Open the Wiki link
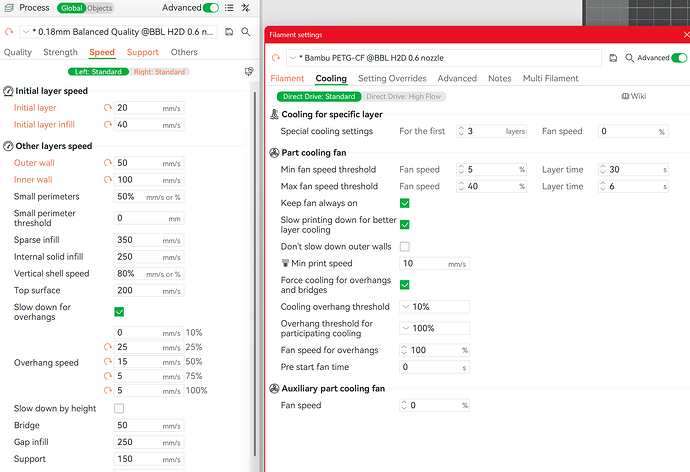690x472 pixels. tap(634, 96)
